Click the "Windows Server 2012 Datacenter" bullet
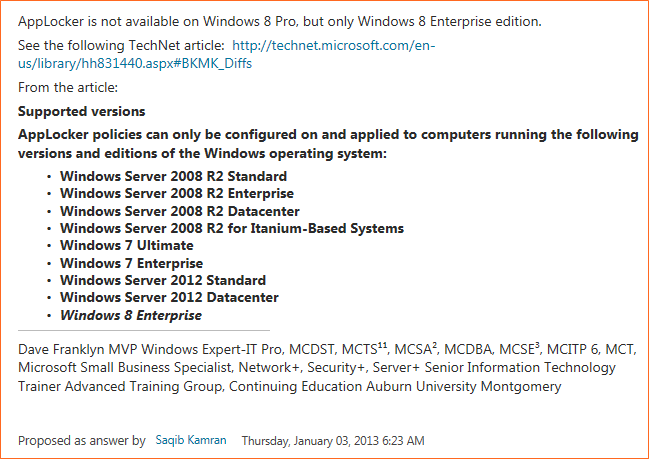 (x=169, y=298)
